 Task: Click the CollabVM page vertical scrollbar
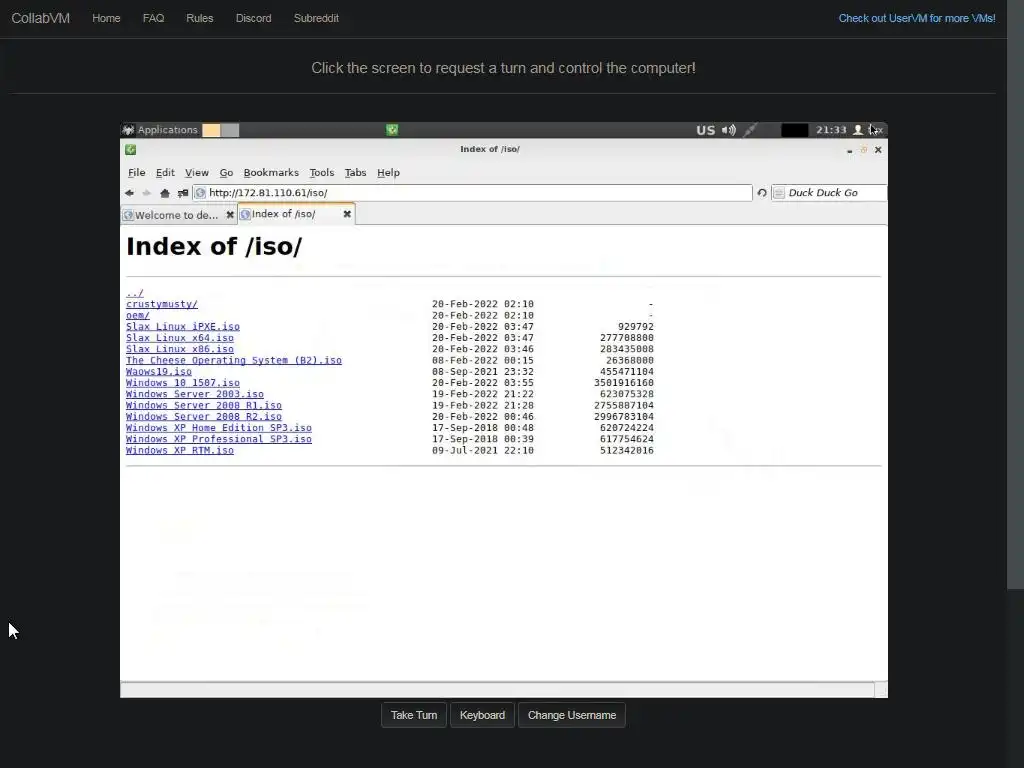click(x=1016, y=294)
